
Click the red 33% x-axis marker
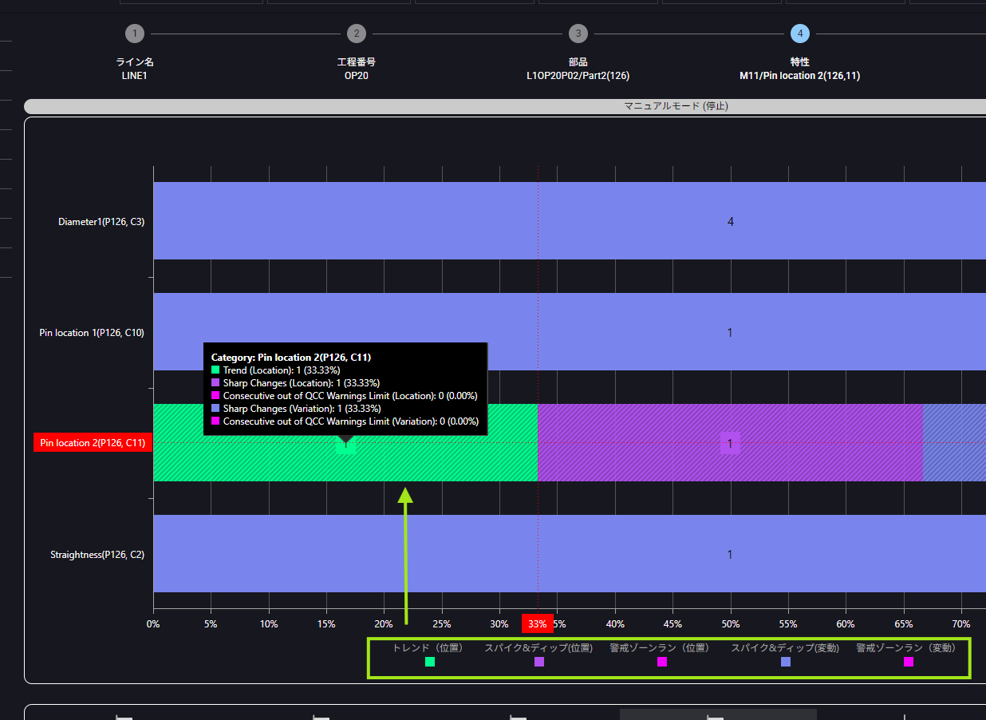point(537,624)
